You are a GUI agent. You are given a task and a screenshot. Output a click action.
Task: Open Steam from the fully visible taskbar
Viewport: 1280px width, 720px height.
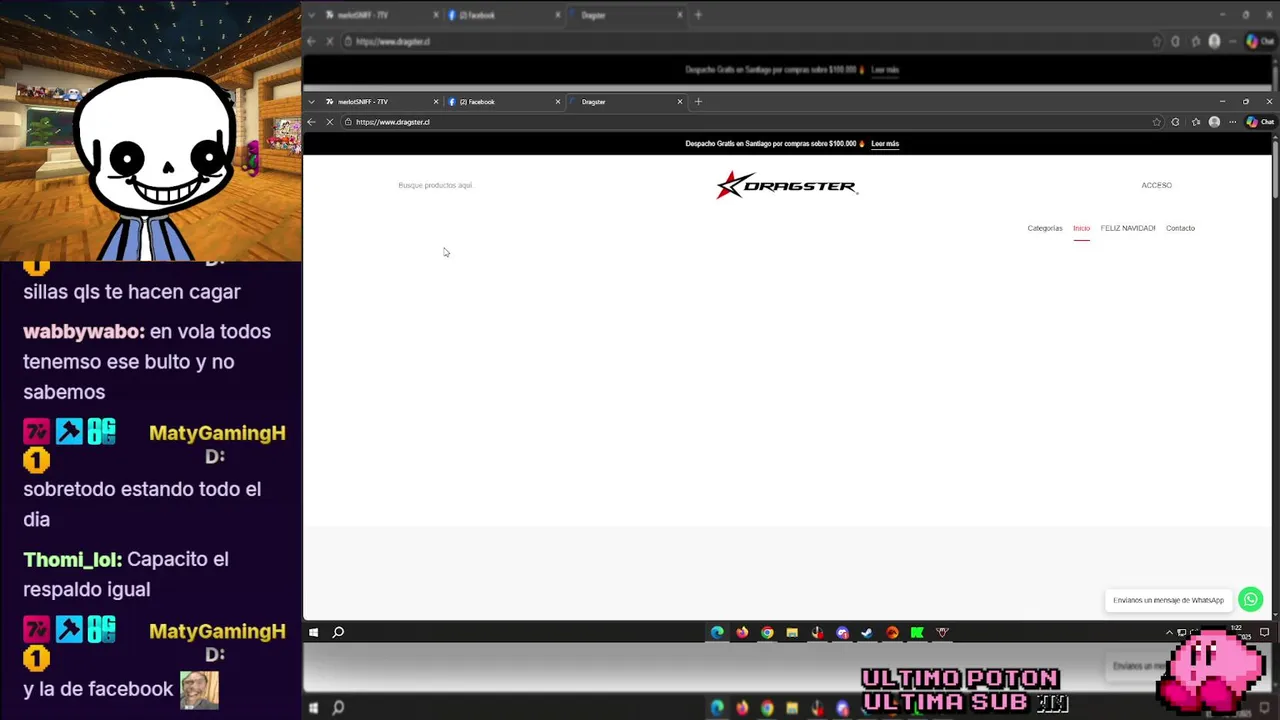[867, 632]
